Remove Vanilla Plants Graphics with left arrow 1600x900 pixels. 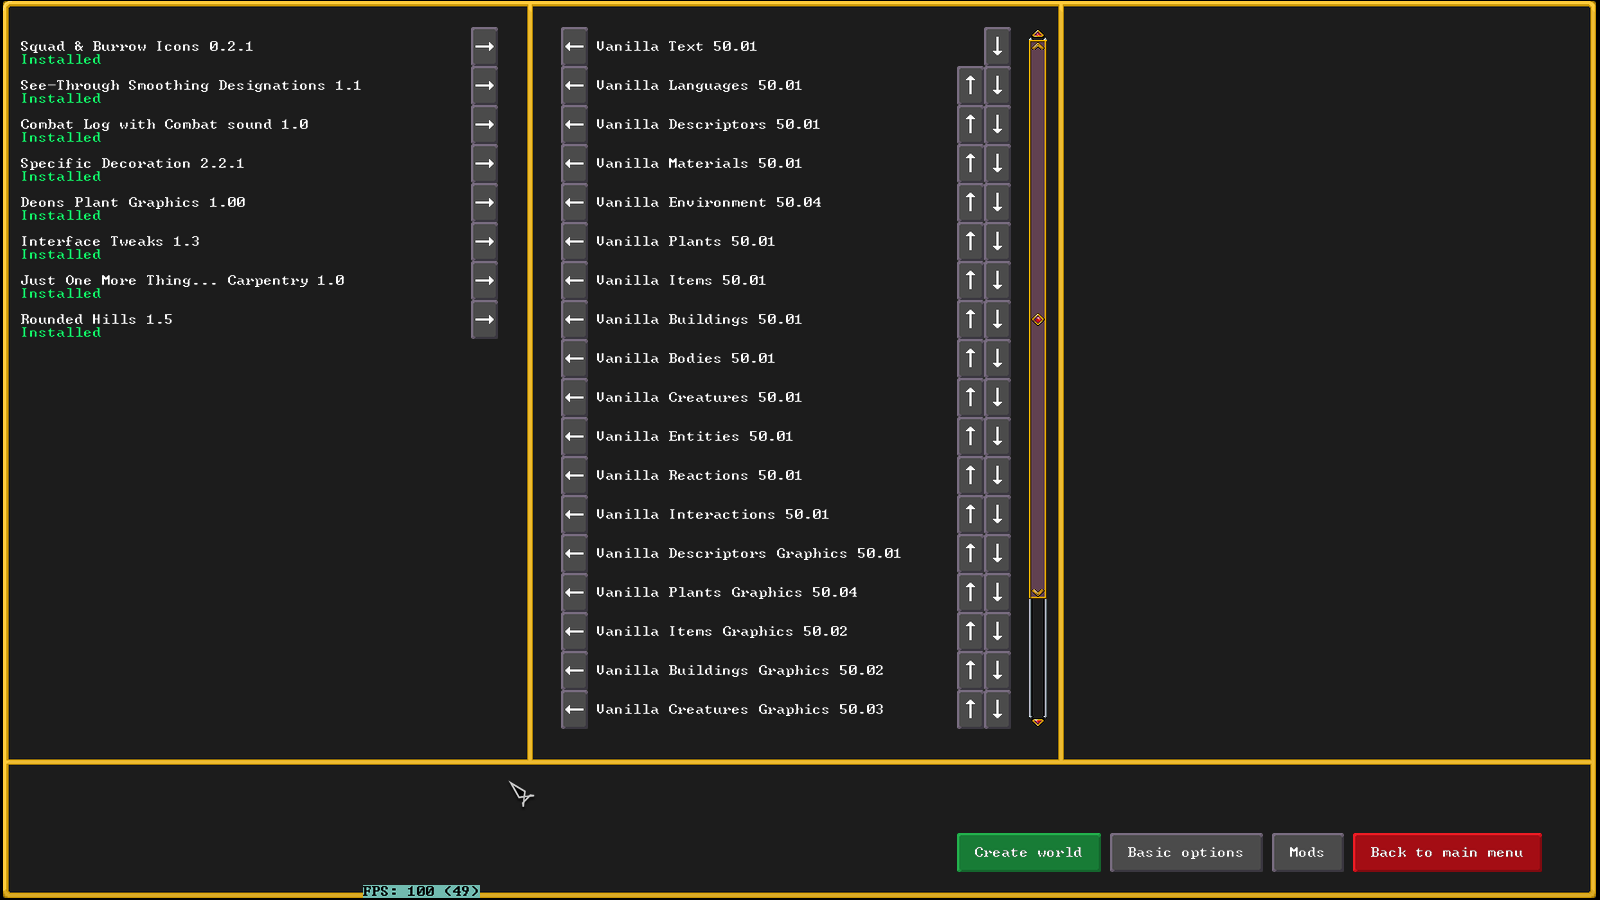click(574, 592)
